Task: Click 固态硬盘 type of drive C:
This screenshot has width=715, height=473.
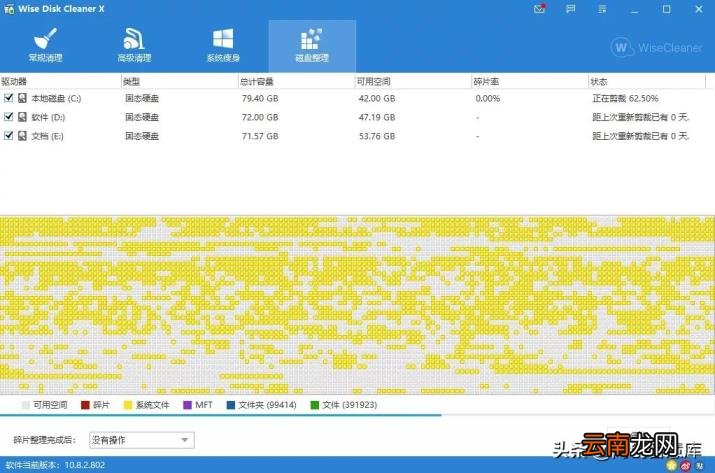Action: 142,98
